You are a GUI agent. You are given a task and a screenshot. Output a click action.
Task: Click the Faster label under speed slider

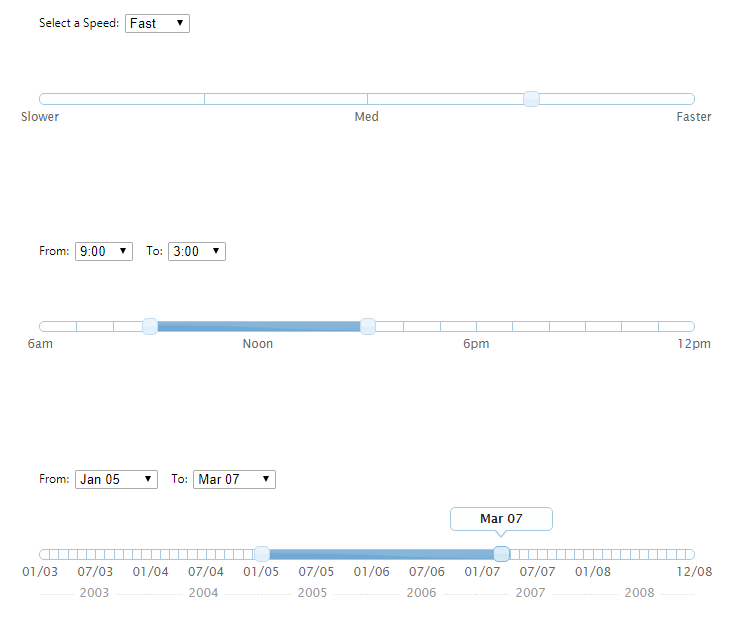pos(694,117)
